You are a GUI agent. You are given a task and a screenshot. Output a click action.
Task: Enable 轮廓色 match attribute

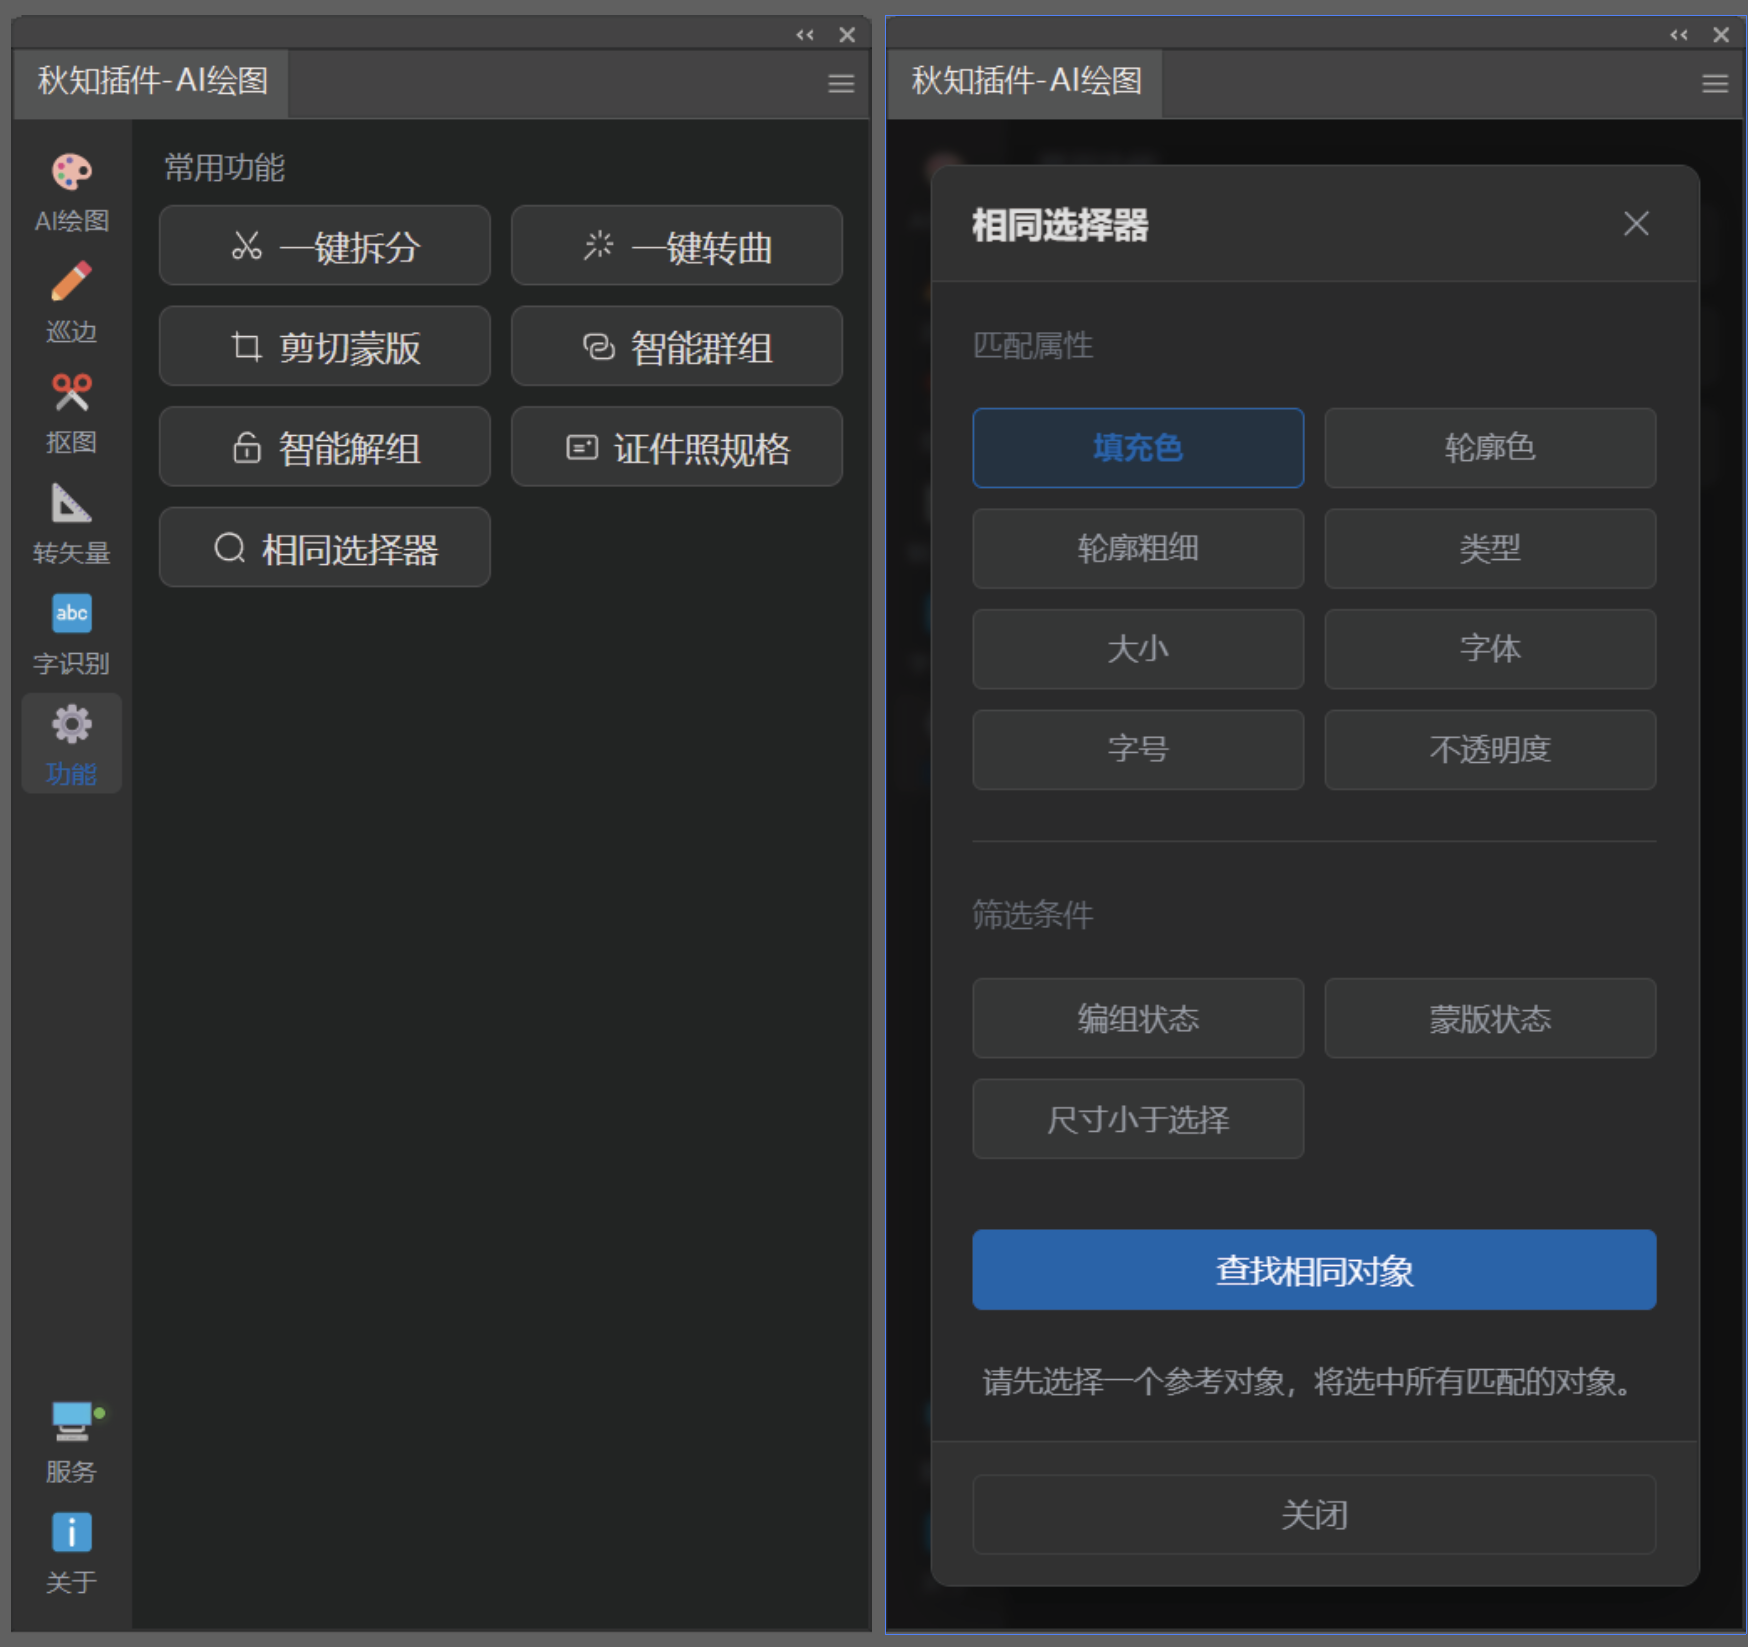point(1489,448)
